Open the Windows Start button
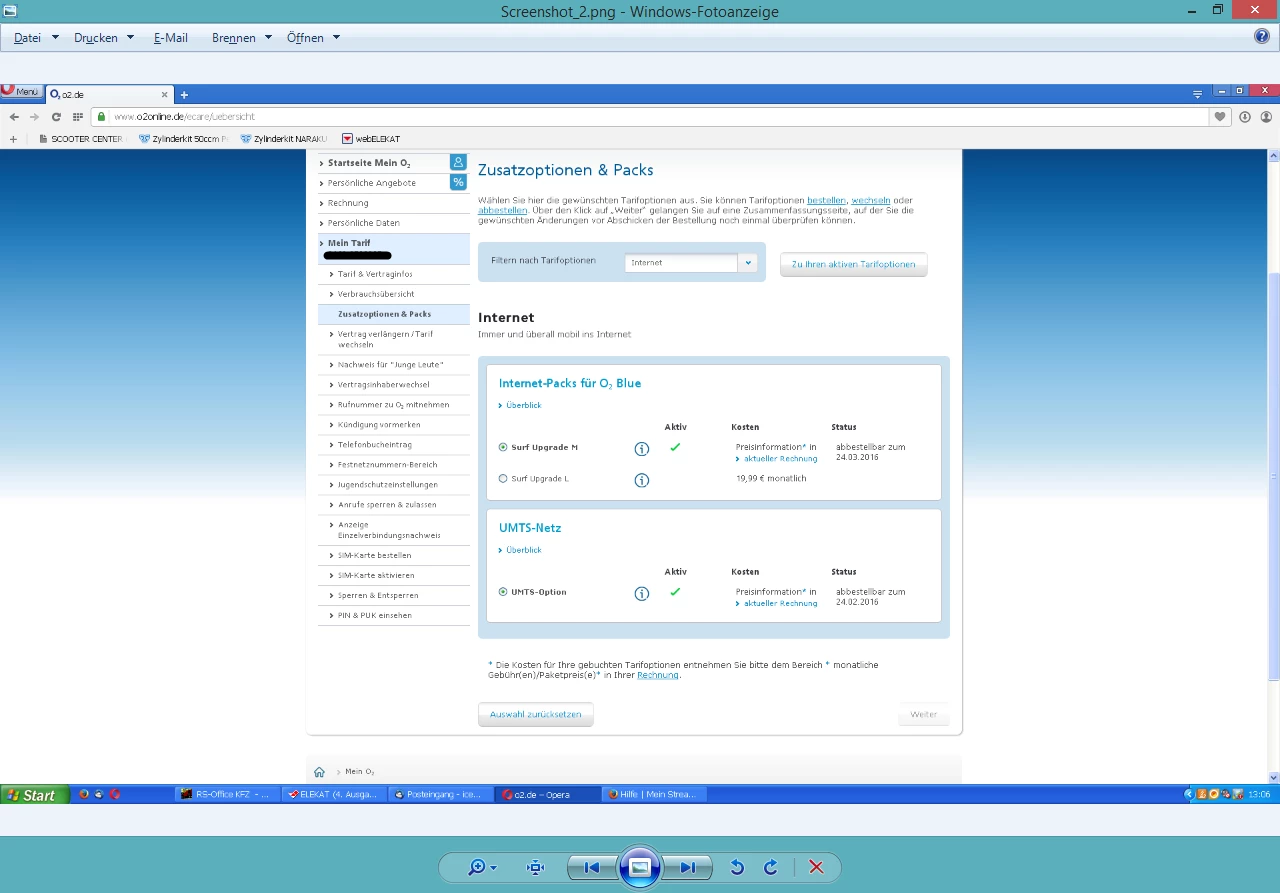The width and height of the screenshot is (1280, 893). pyautogui.click(x=35, y=795)
